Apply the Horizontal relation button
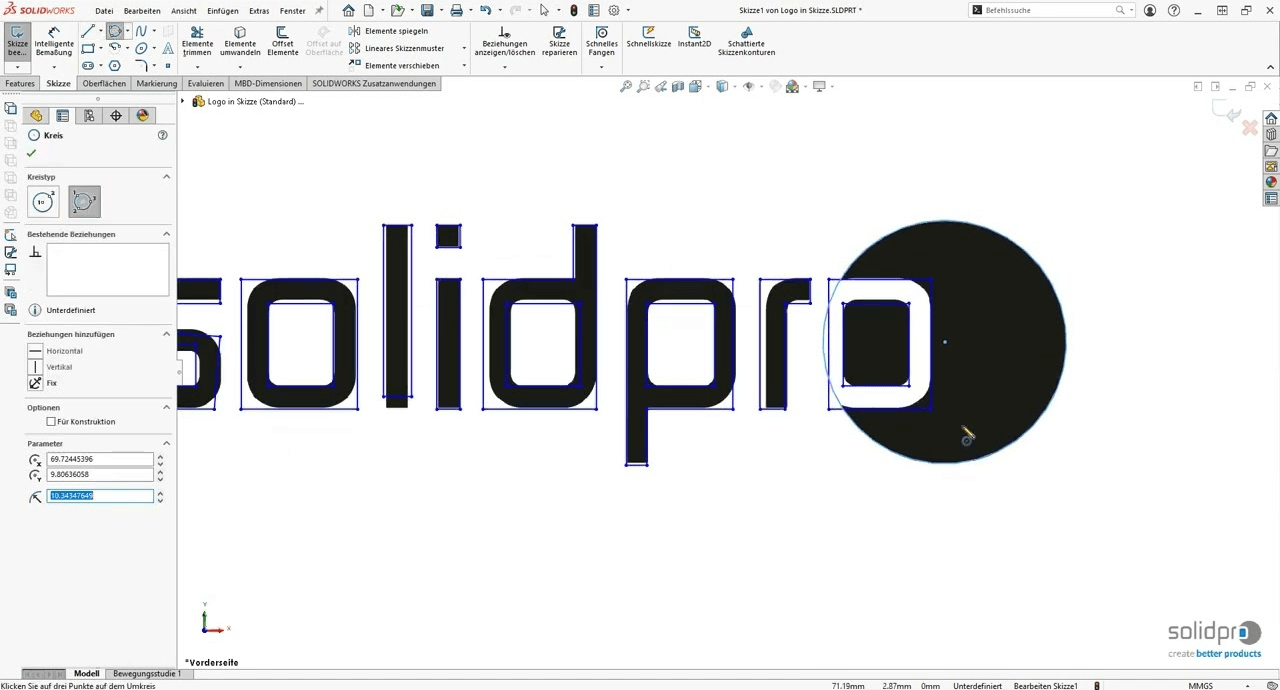1280x690 pixels. point(35,351)
